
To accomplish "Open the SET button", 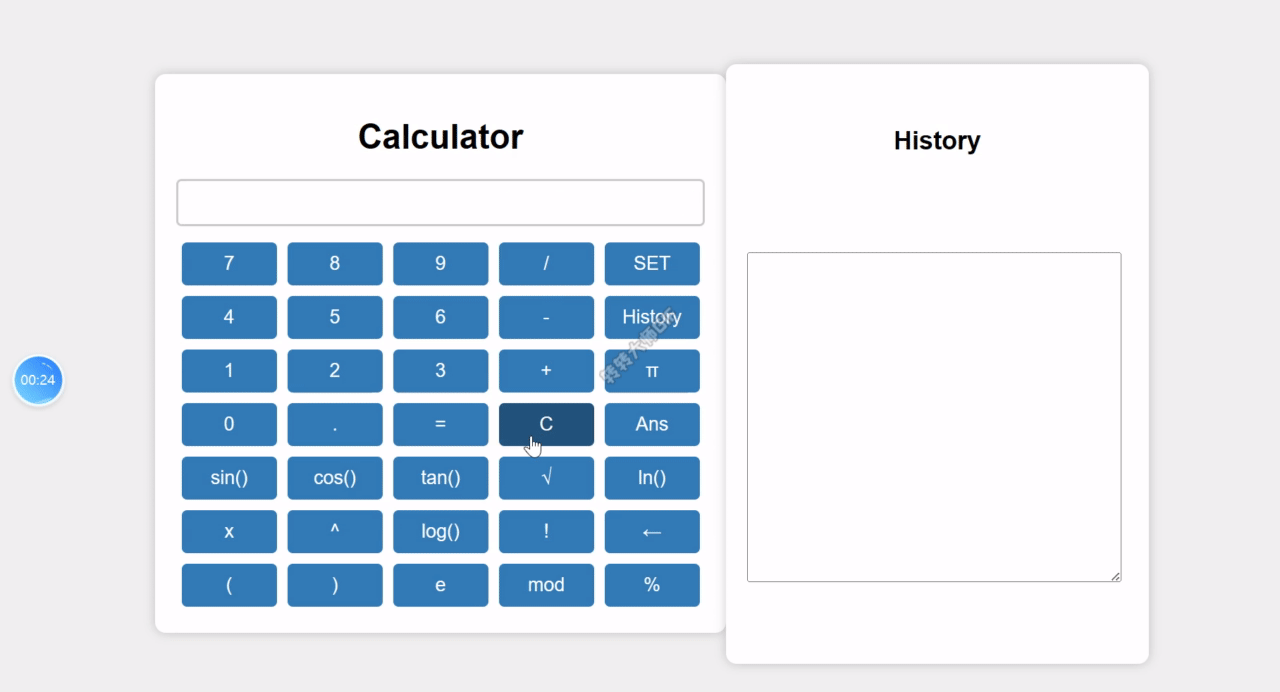I will point(652,264).
